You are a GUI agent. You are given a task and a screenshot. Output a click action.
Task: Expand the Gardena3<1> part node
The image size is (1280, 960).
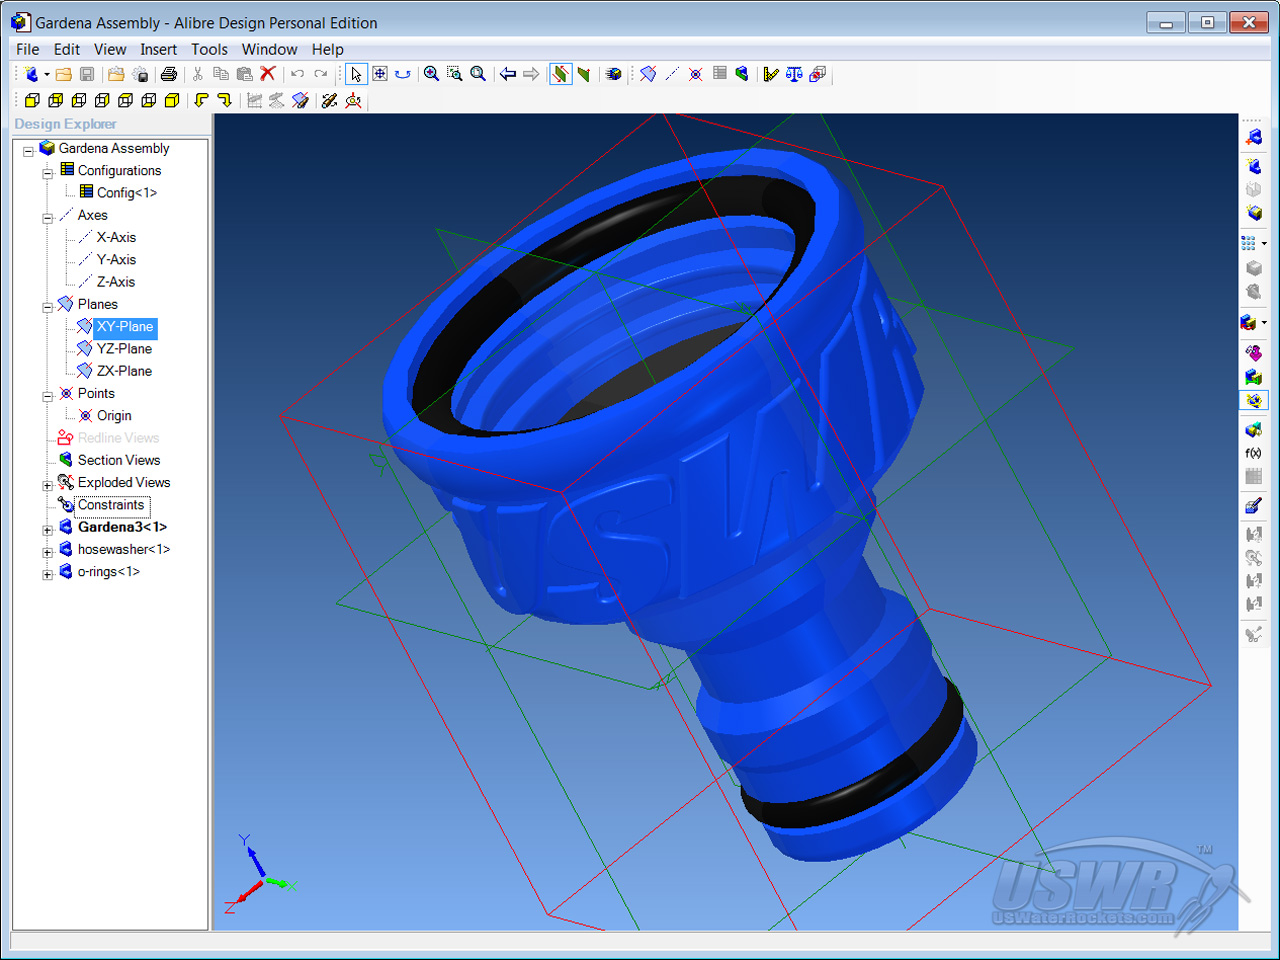pos(47,530)
